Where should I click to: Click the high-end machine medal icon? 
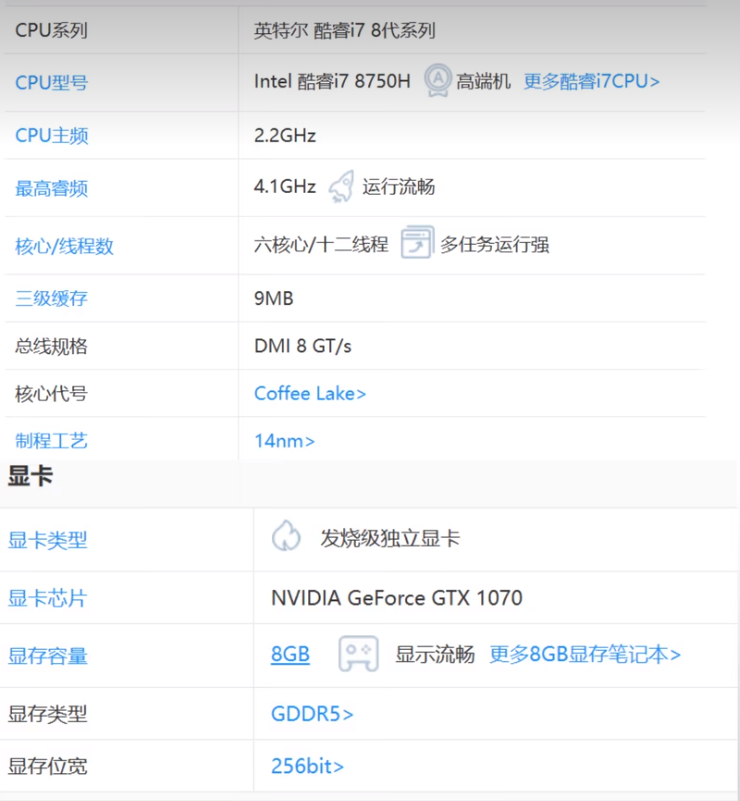pos(438,80)
